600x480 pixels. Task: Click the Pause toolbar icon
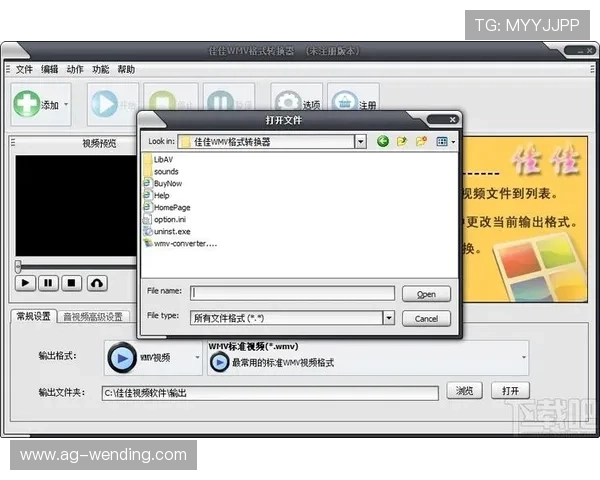[220, 101]
